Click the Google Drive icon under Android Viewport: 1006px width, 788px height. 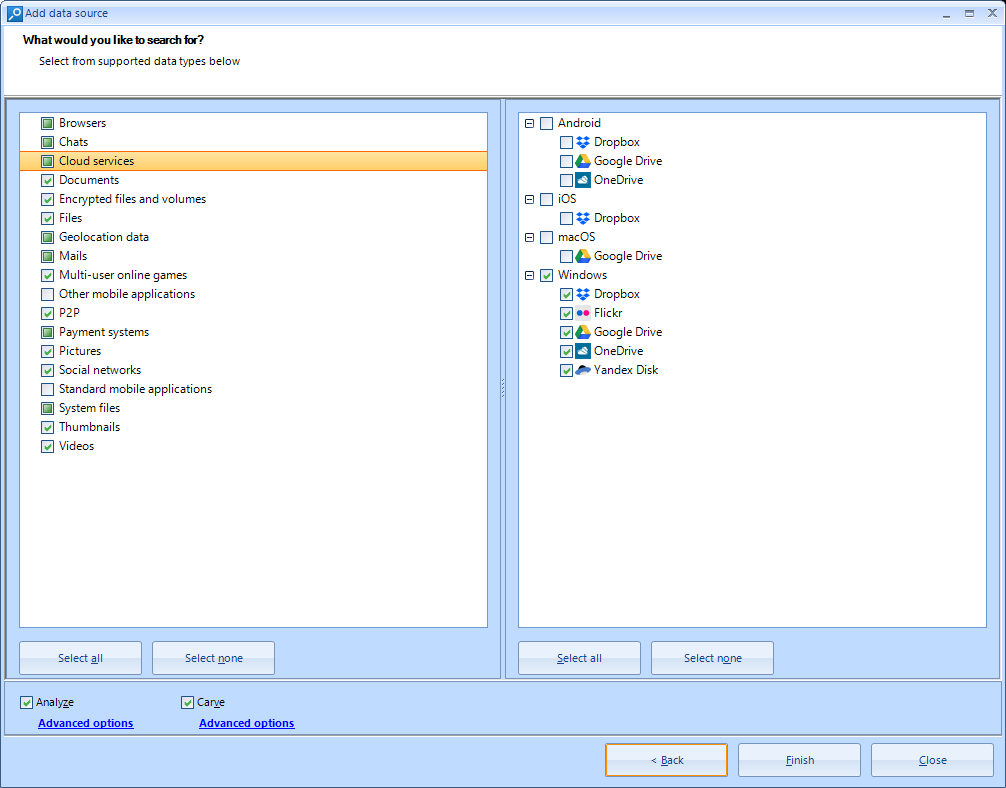583,161
